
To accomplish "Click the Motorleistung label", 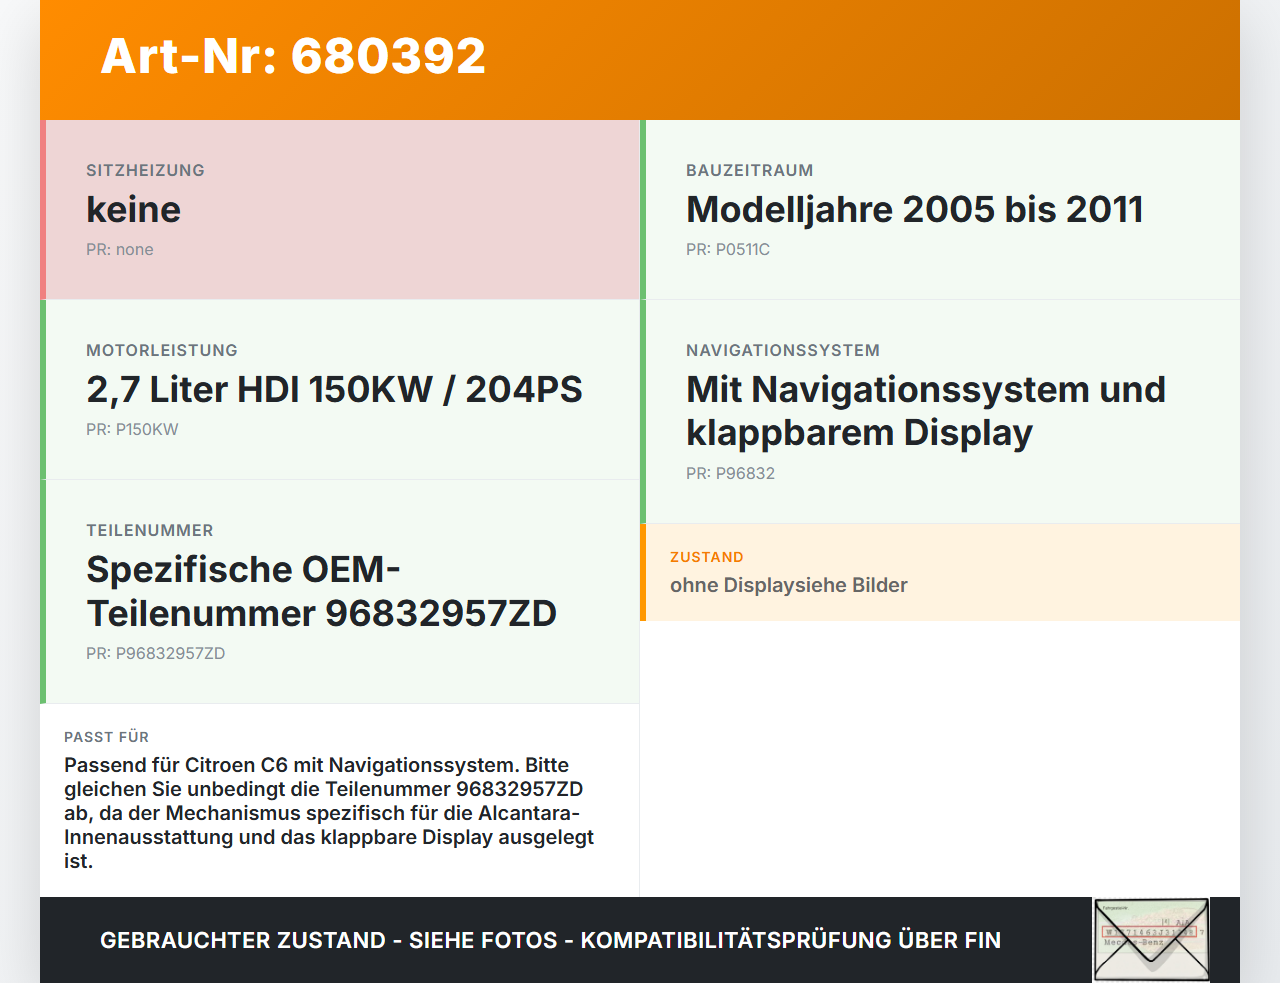I will (x=162, y=351).
